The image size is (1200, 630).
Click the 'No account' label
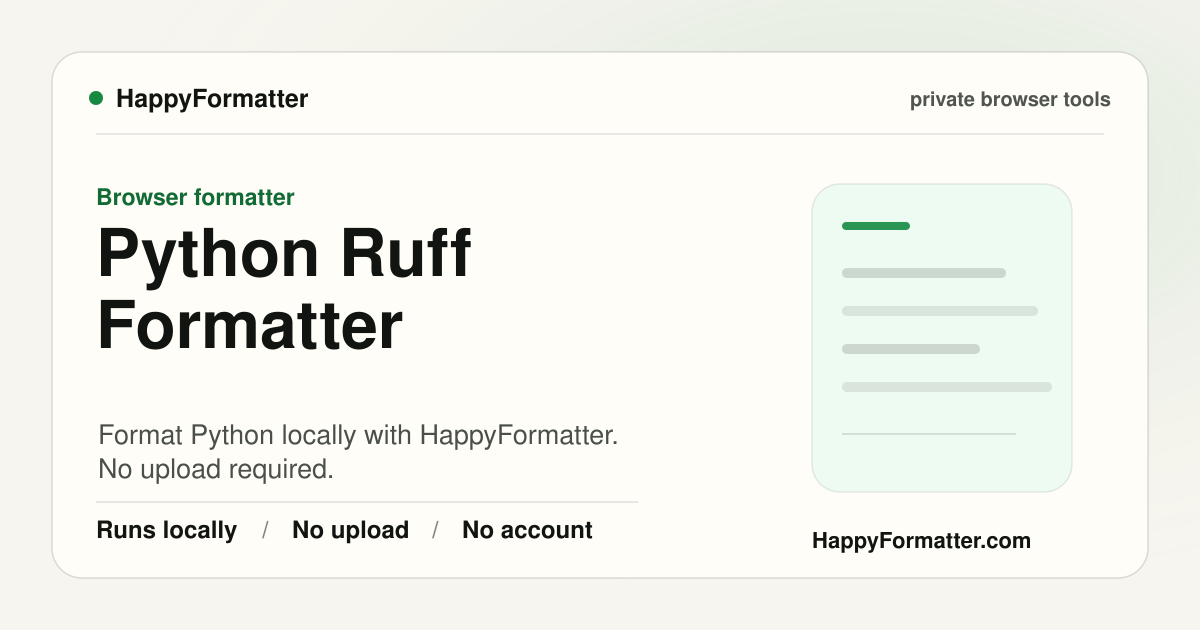[527, 530]
